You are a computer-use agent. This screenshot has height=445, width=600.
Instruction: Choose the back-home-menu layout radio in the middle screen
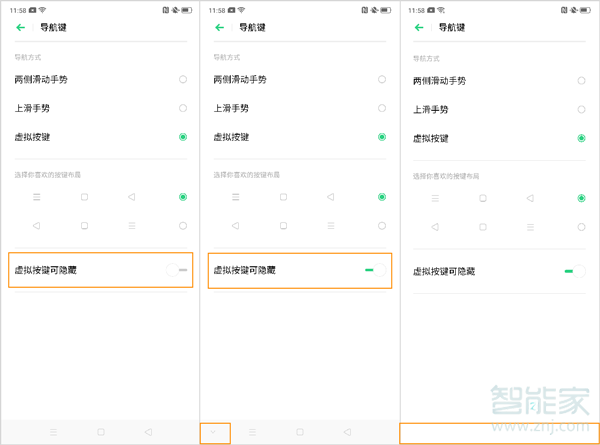[x=382, y=226]
